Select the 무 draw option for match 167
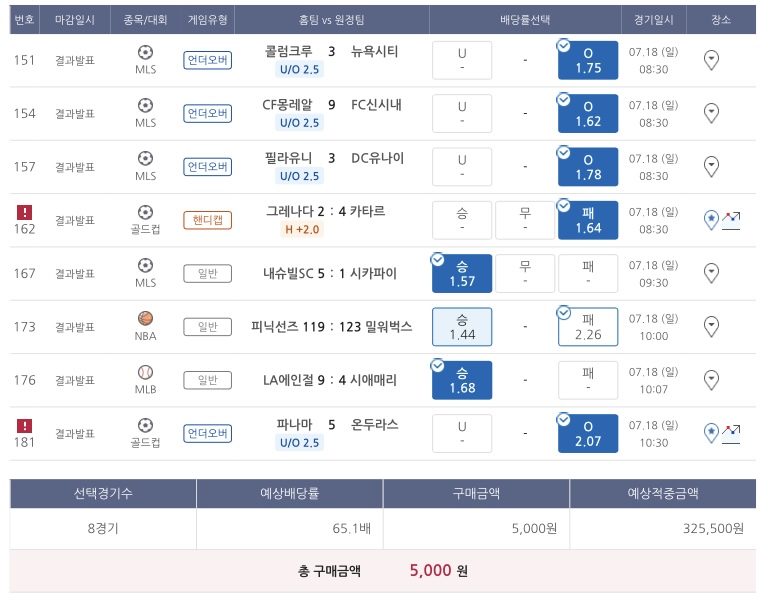 point(525,273)
